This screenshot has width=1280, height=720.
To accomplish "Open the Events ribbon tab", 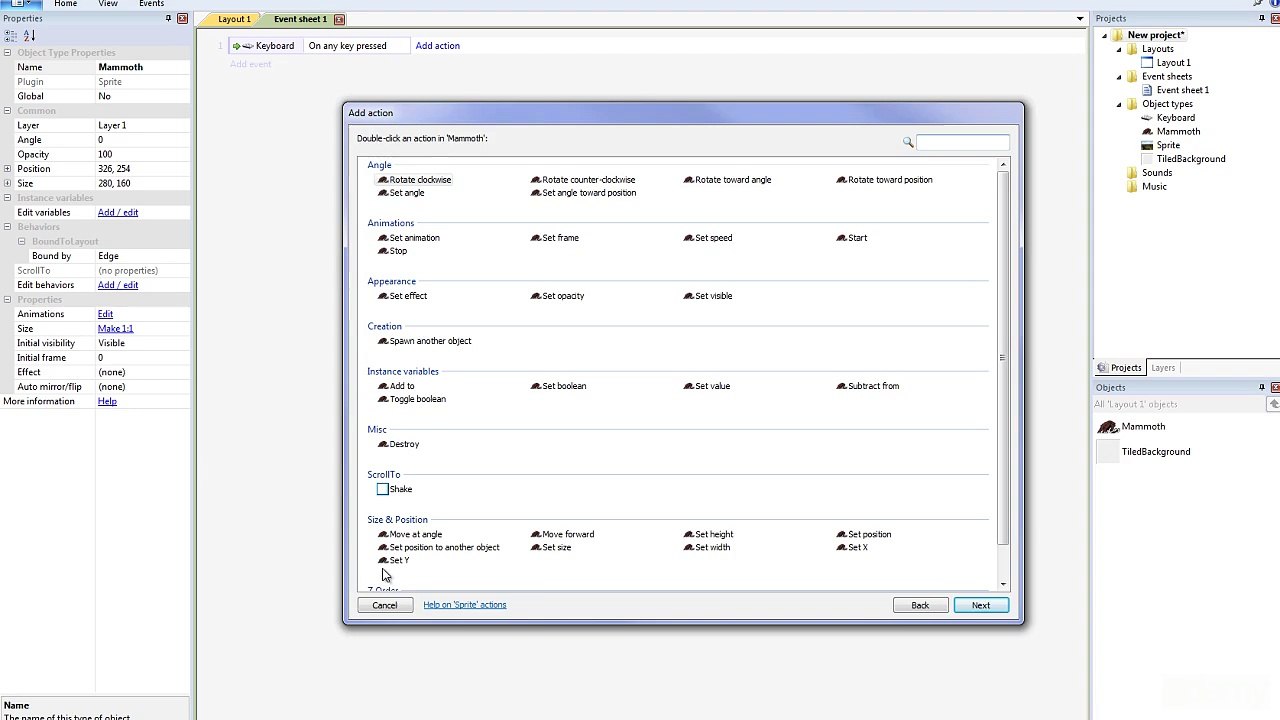I will [152, 4].
